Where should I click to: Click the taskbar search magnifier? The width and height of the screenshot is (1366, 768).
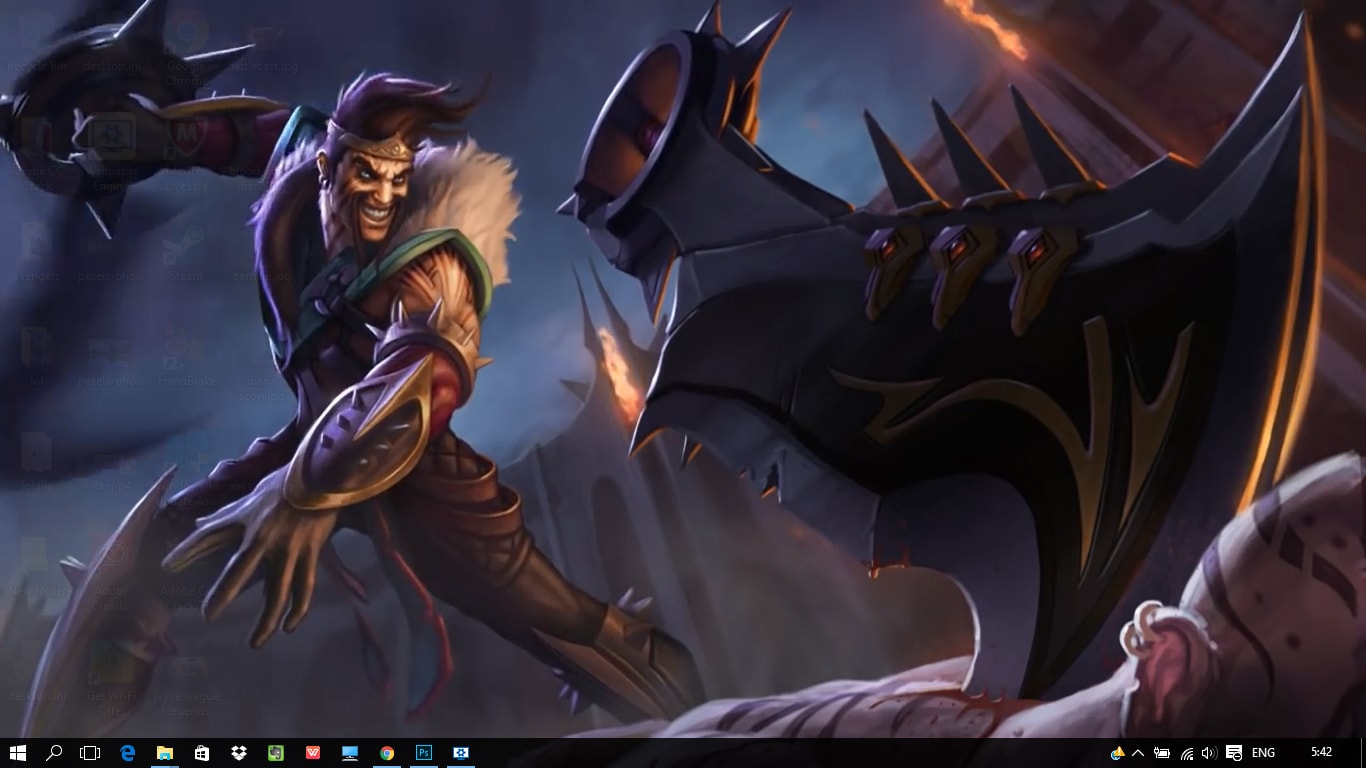54,753
